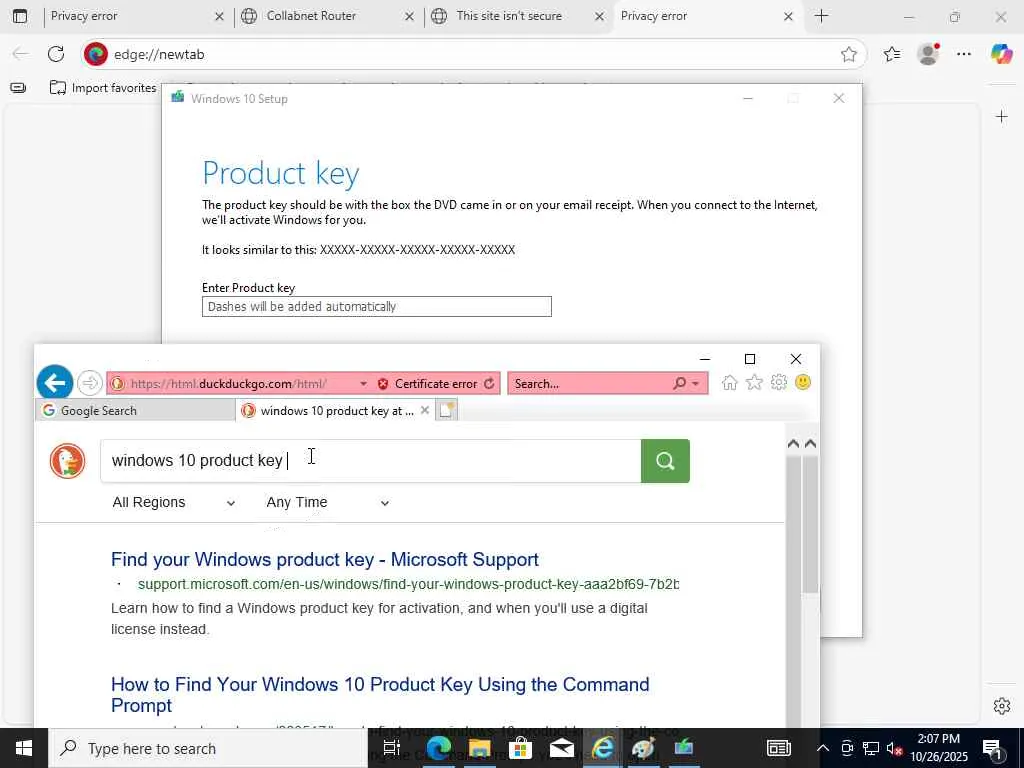
Task: Open Task View from taskbar
Action: (391, 748)
